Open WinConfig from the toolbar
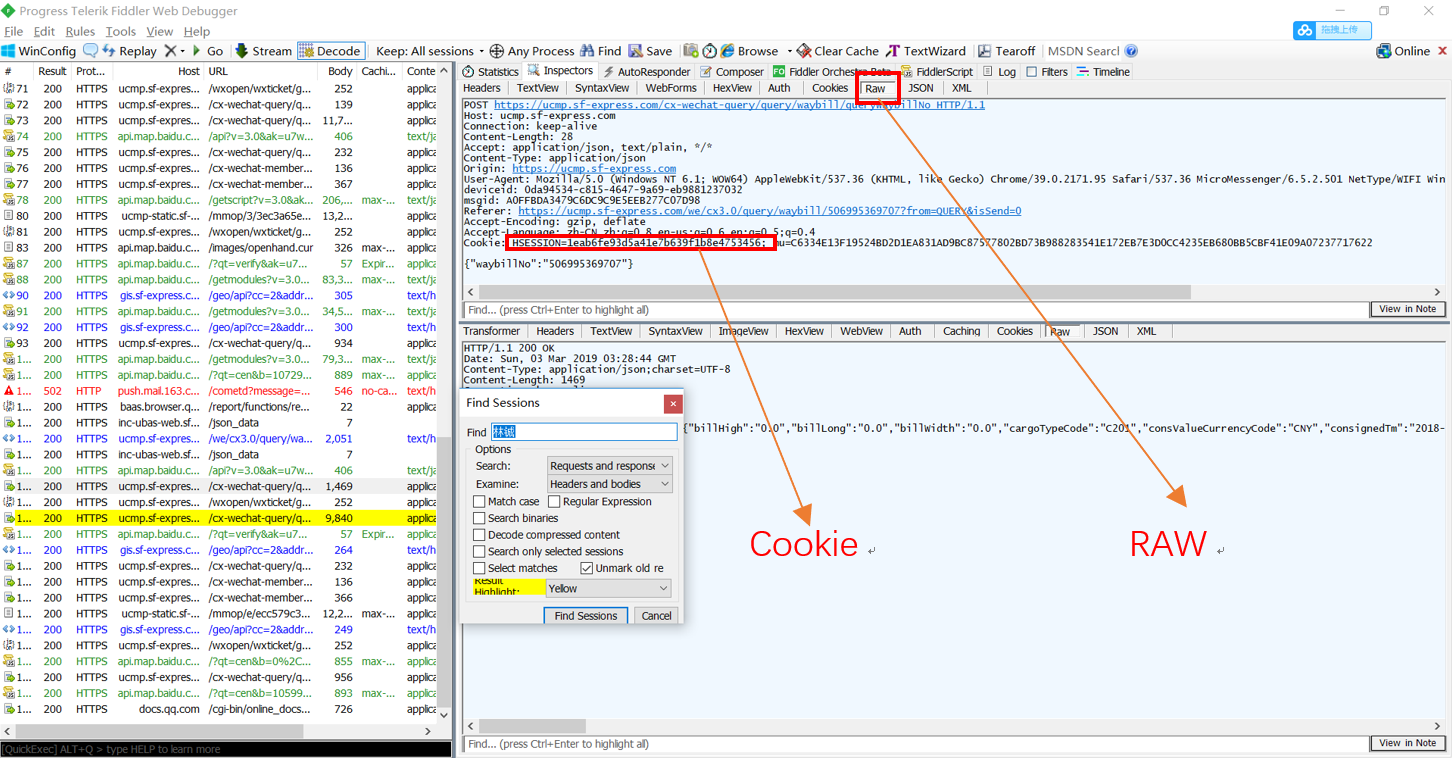Viewport: 1452px width, 758px height. (39, 51)
